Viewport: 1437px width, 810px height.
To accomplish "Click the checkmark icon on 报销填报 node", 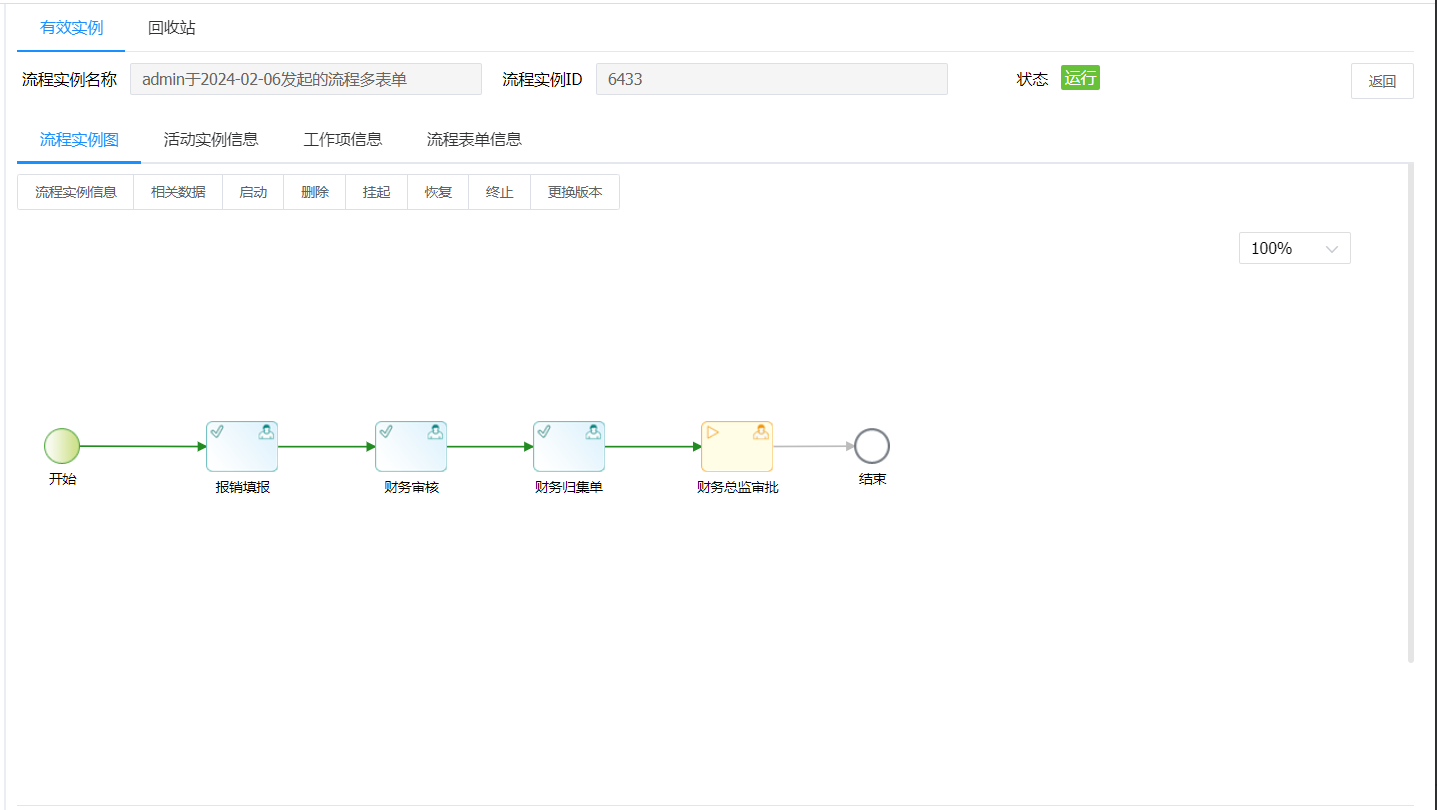I will 217,431.
